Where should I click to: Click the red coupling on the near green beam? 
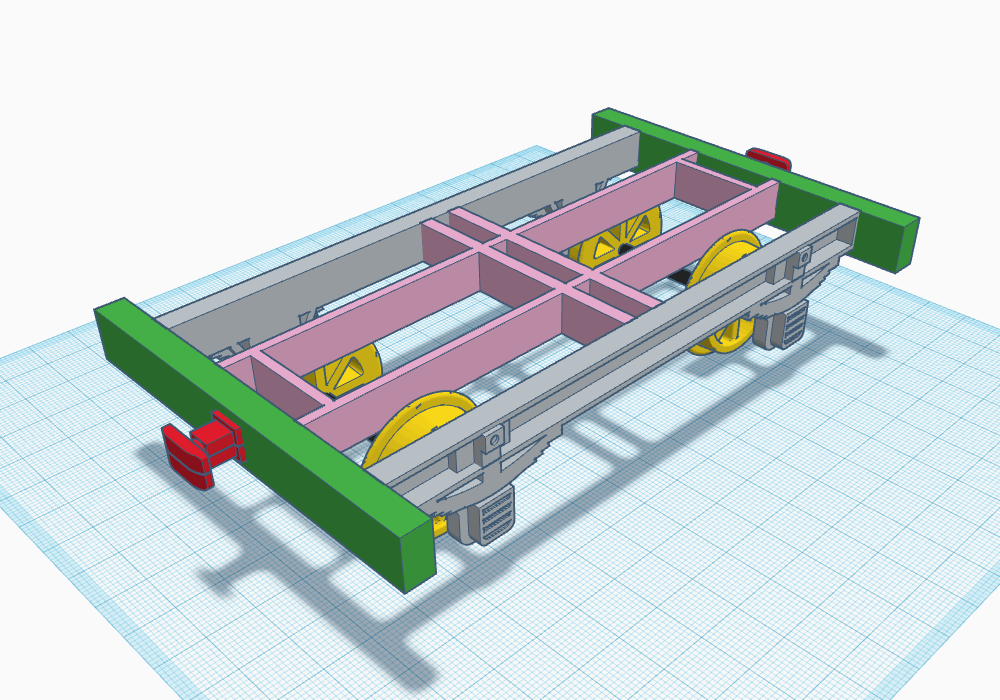coord(203,454)
